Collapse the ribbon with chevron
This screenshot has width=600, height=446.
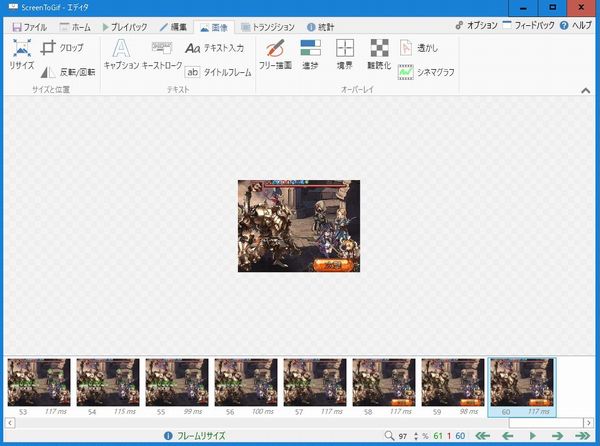[x=585, y=91]
